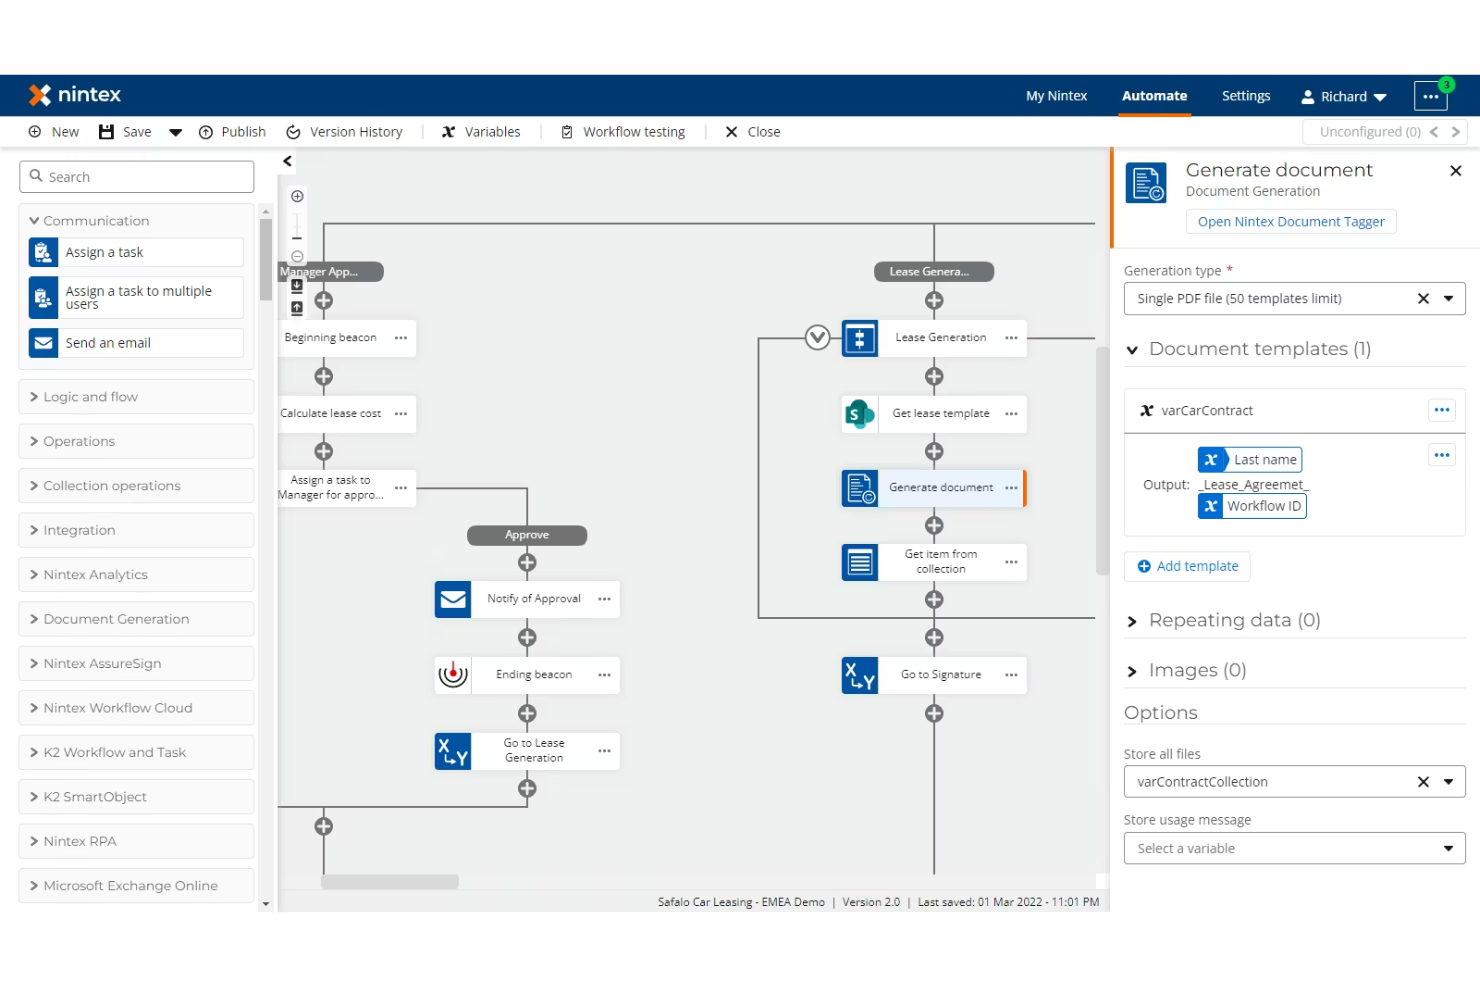Select the Ending beacon icon
Viewport: 1480px width, 987px height.
point(453,675)
